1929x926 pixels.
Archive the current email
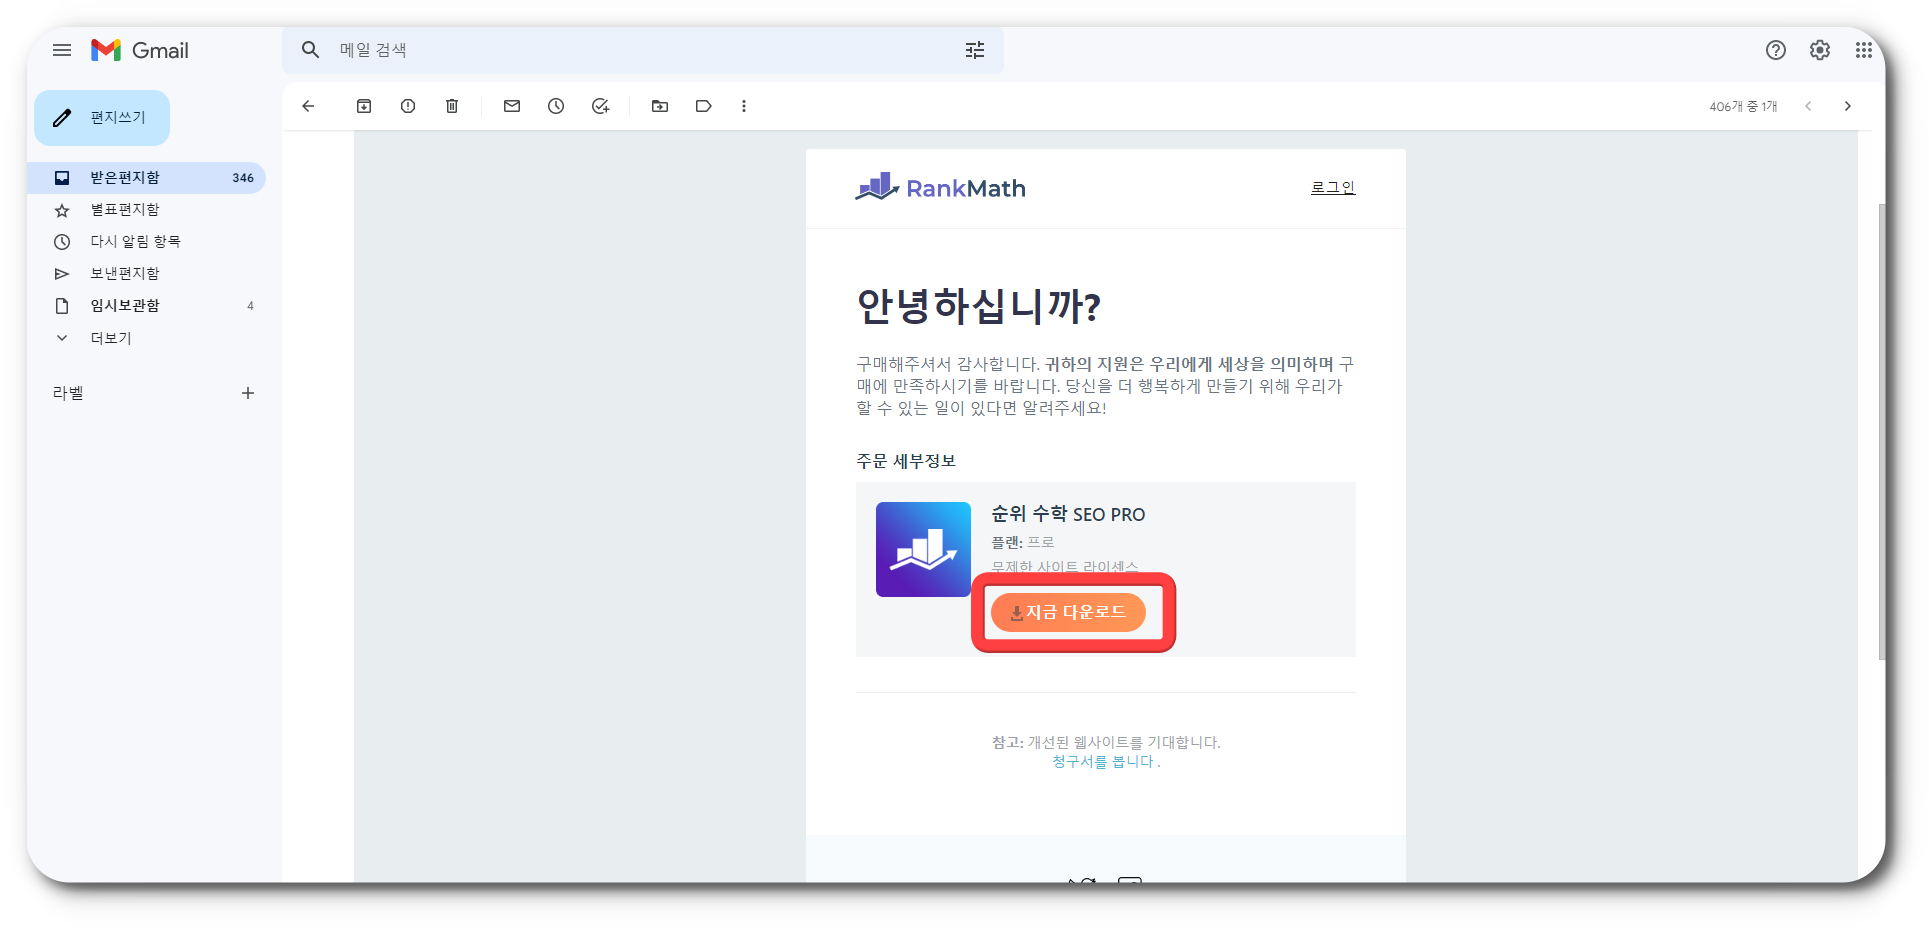pyautogui.click(x=363, y=106)
